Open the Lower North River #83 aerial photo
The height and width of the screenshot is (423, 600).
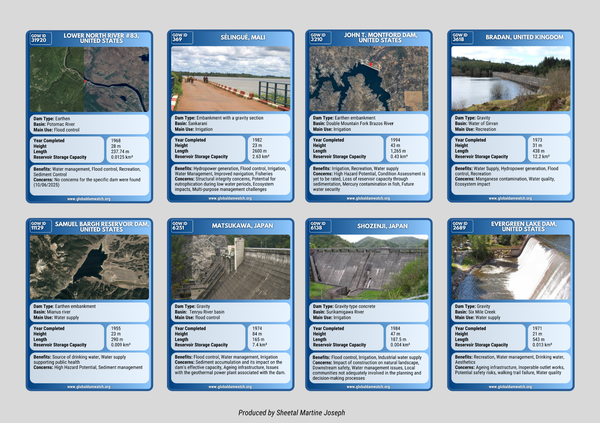click(90, 80)
